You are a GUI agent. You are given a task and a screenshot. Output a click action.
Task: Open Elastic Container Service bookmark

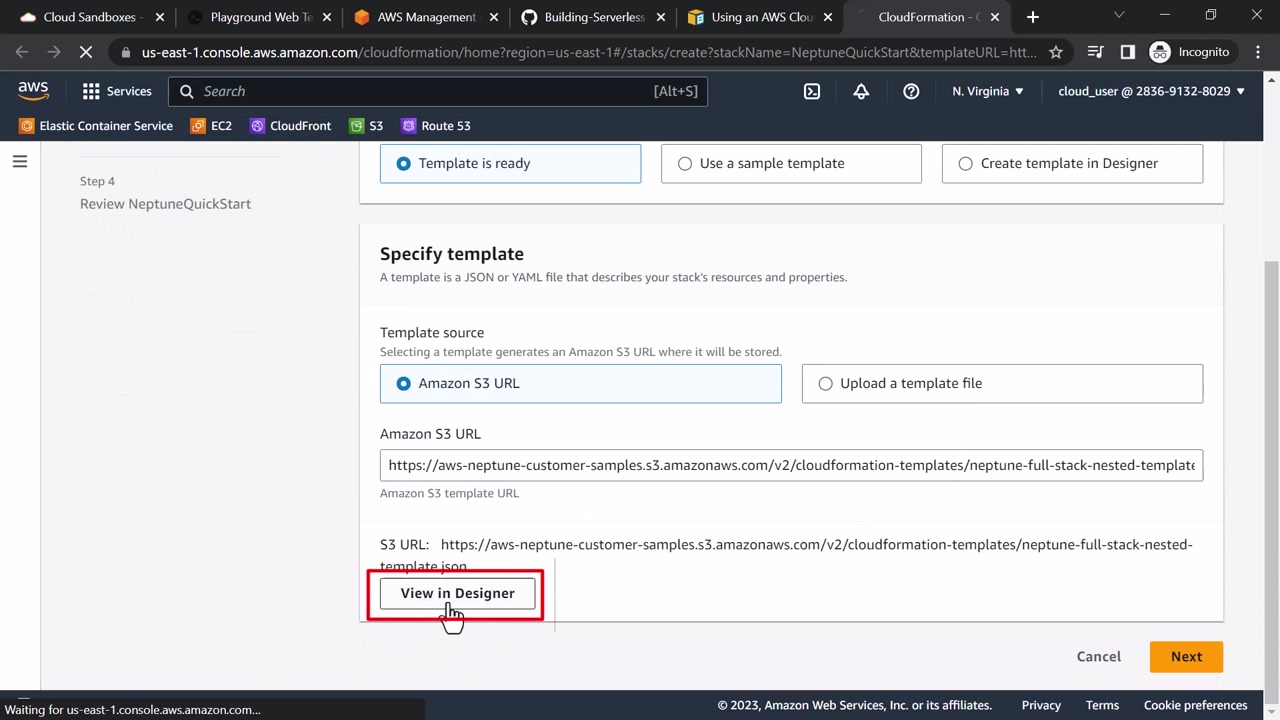click(x=96, y=126)
